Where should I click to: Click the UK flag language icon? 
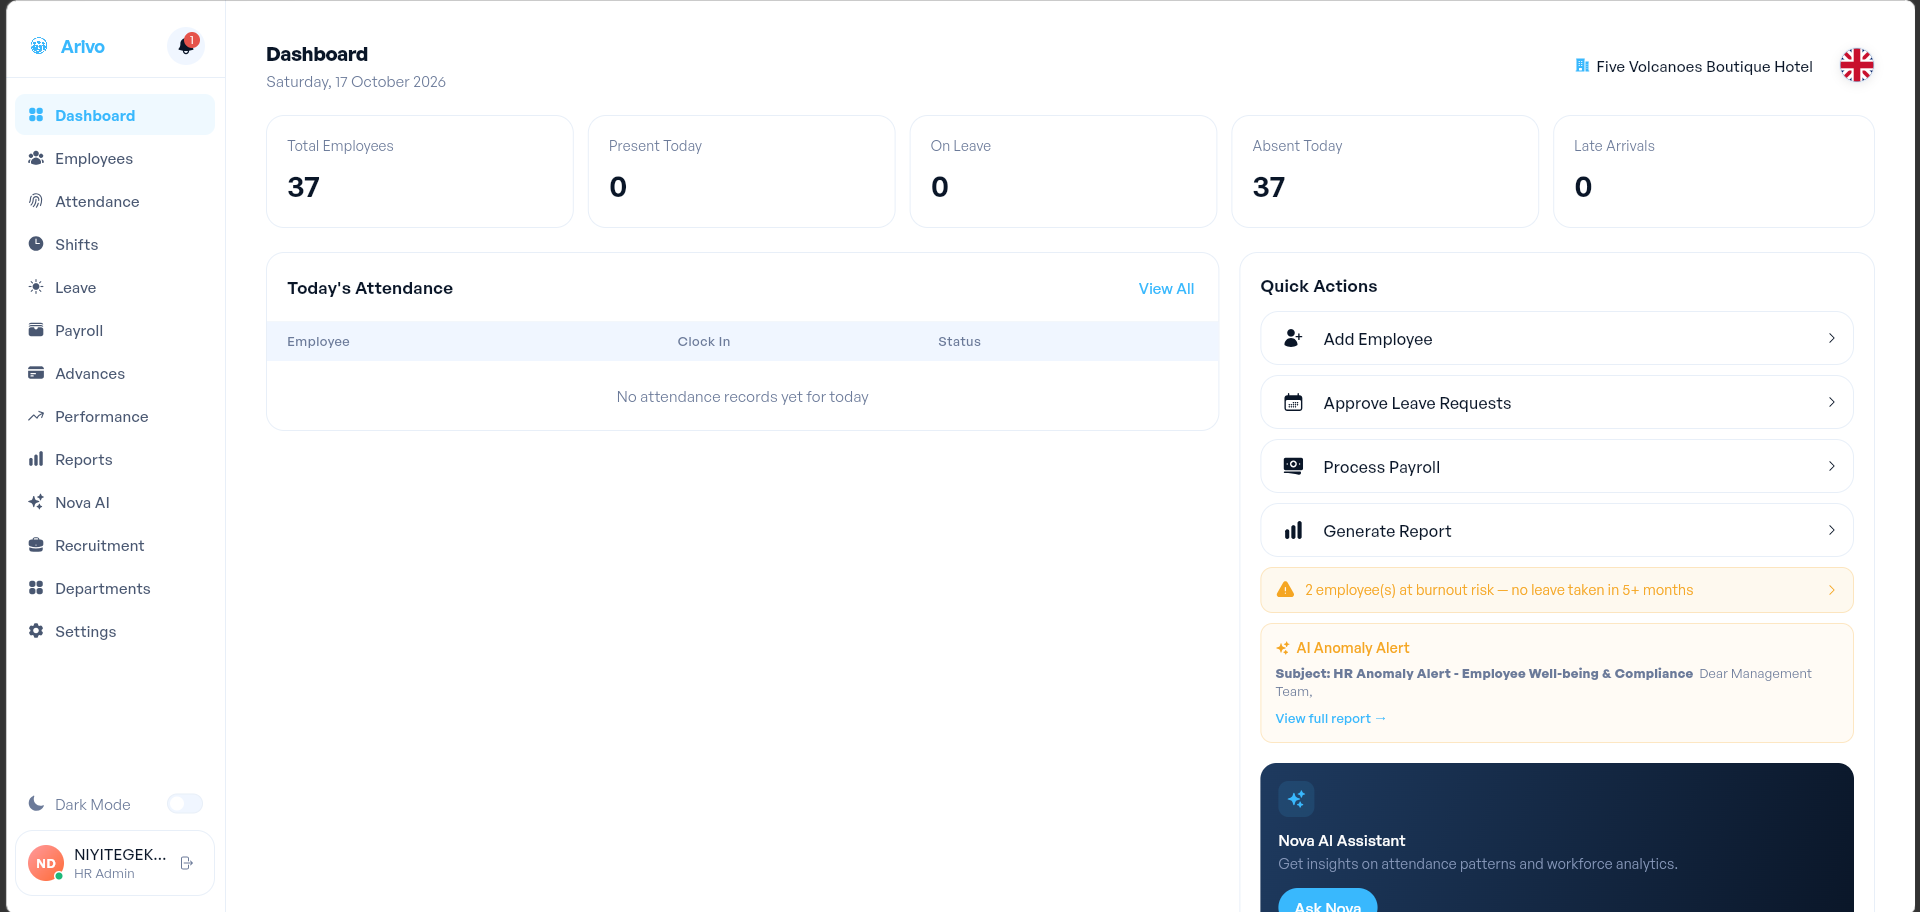1857,66
